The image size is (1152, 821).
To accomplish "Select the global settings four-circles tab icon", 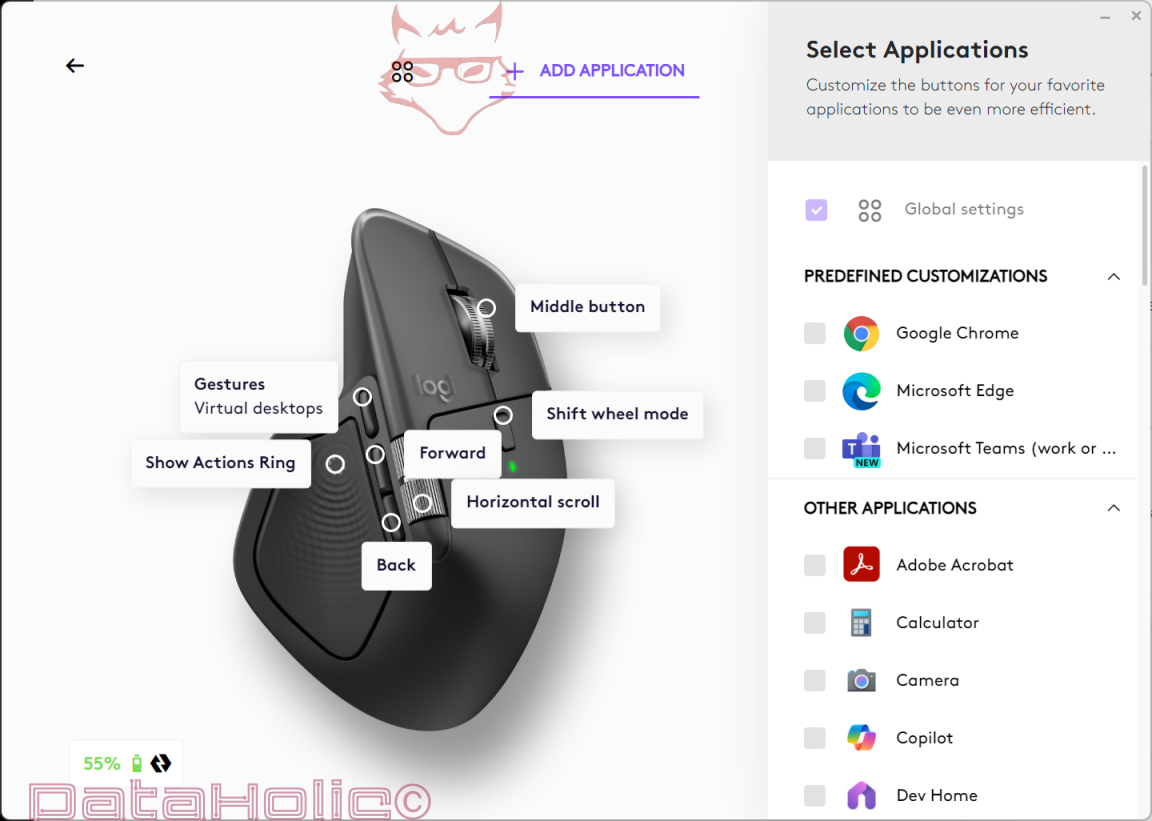I will 403,71.
